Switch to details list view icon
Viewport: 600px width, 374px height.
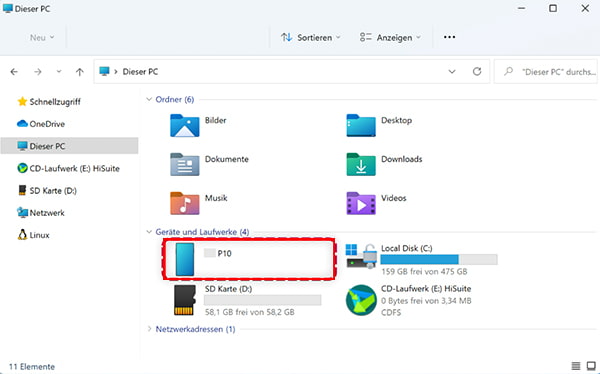(576, 366)
